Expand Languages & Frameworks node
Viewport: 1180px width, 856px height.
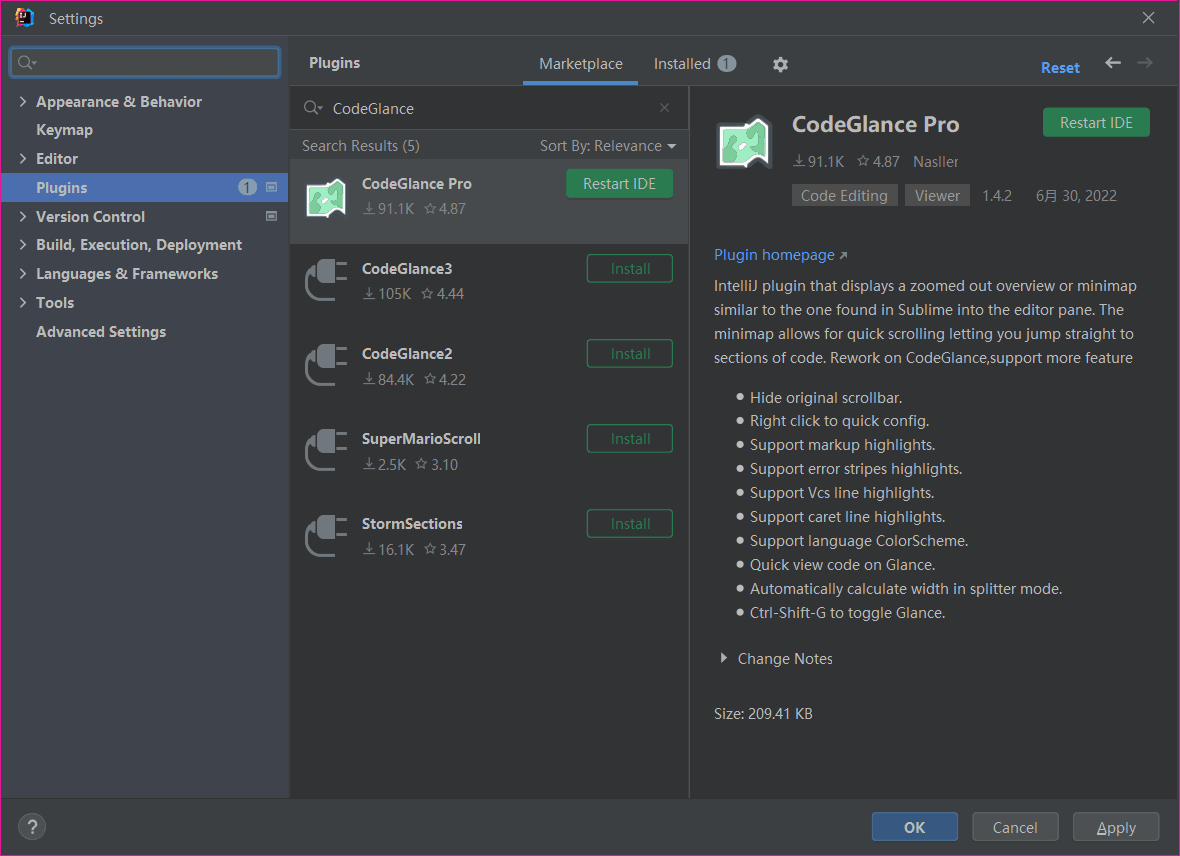(23, 274)
